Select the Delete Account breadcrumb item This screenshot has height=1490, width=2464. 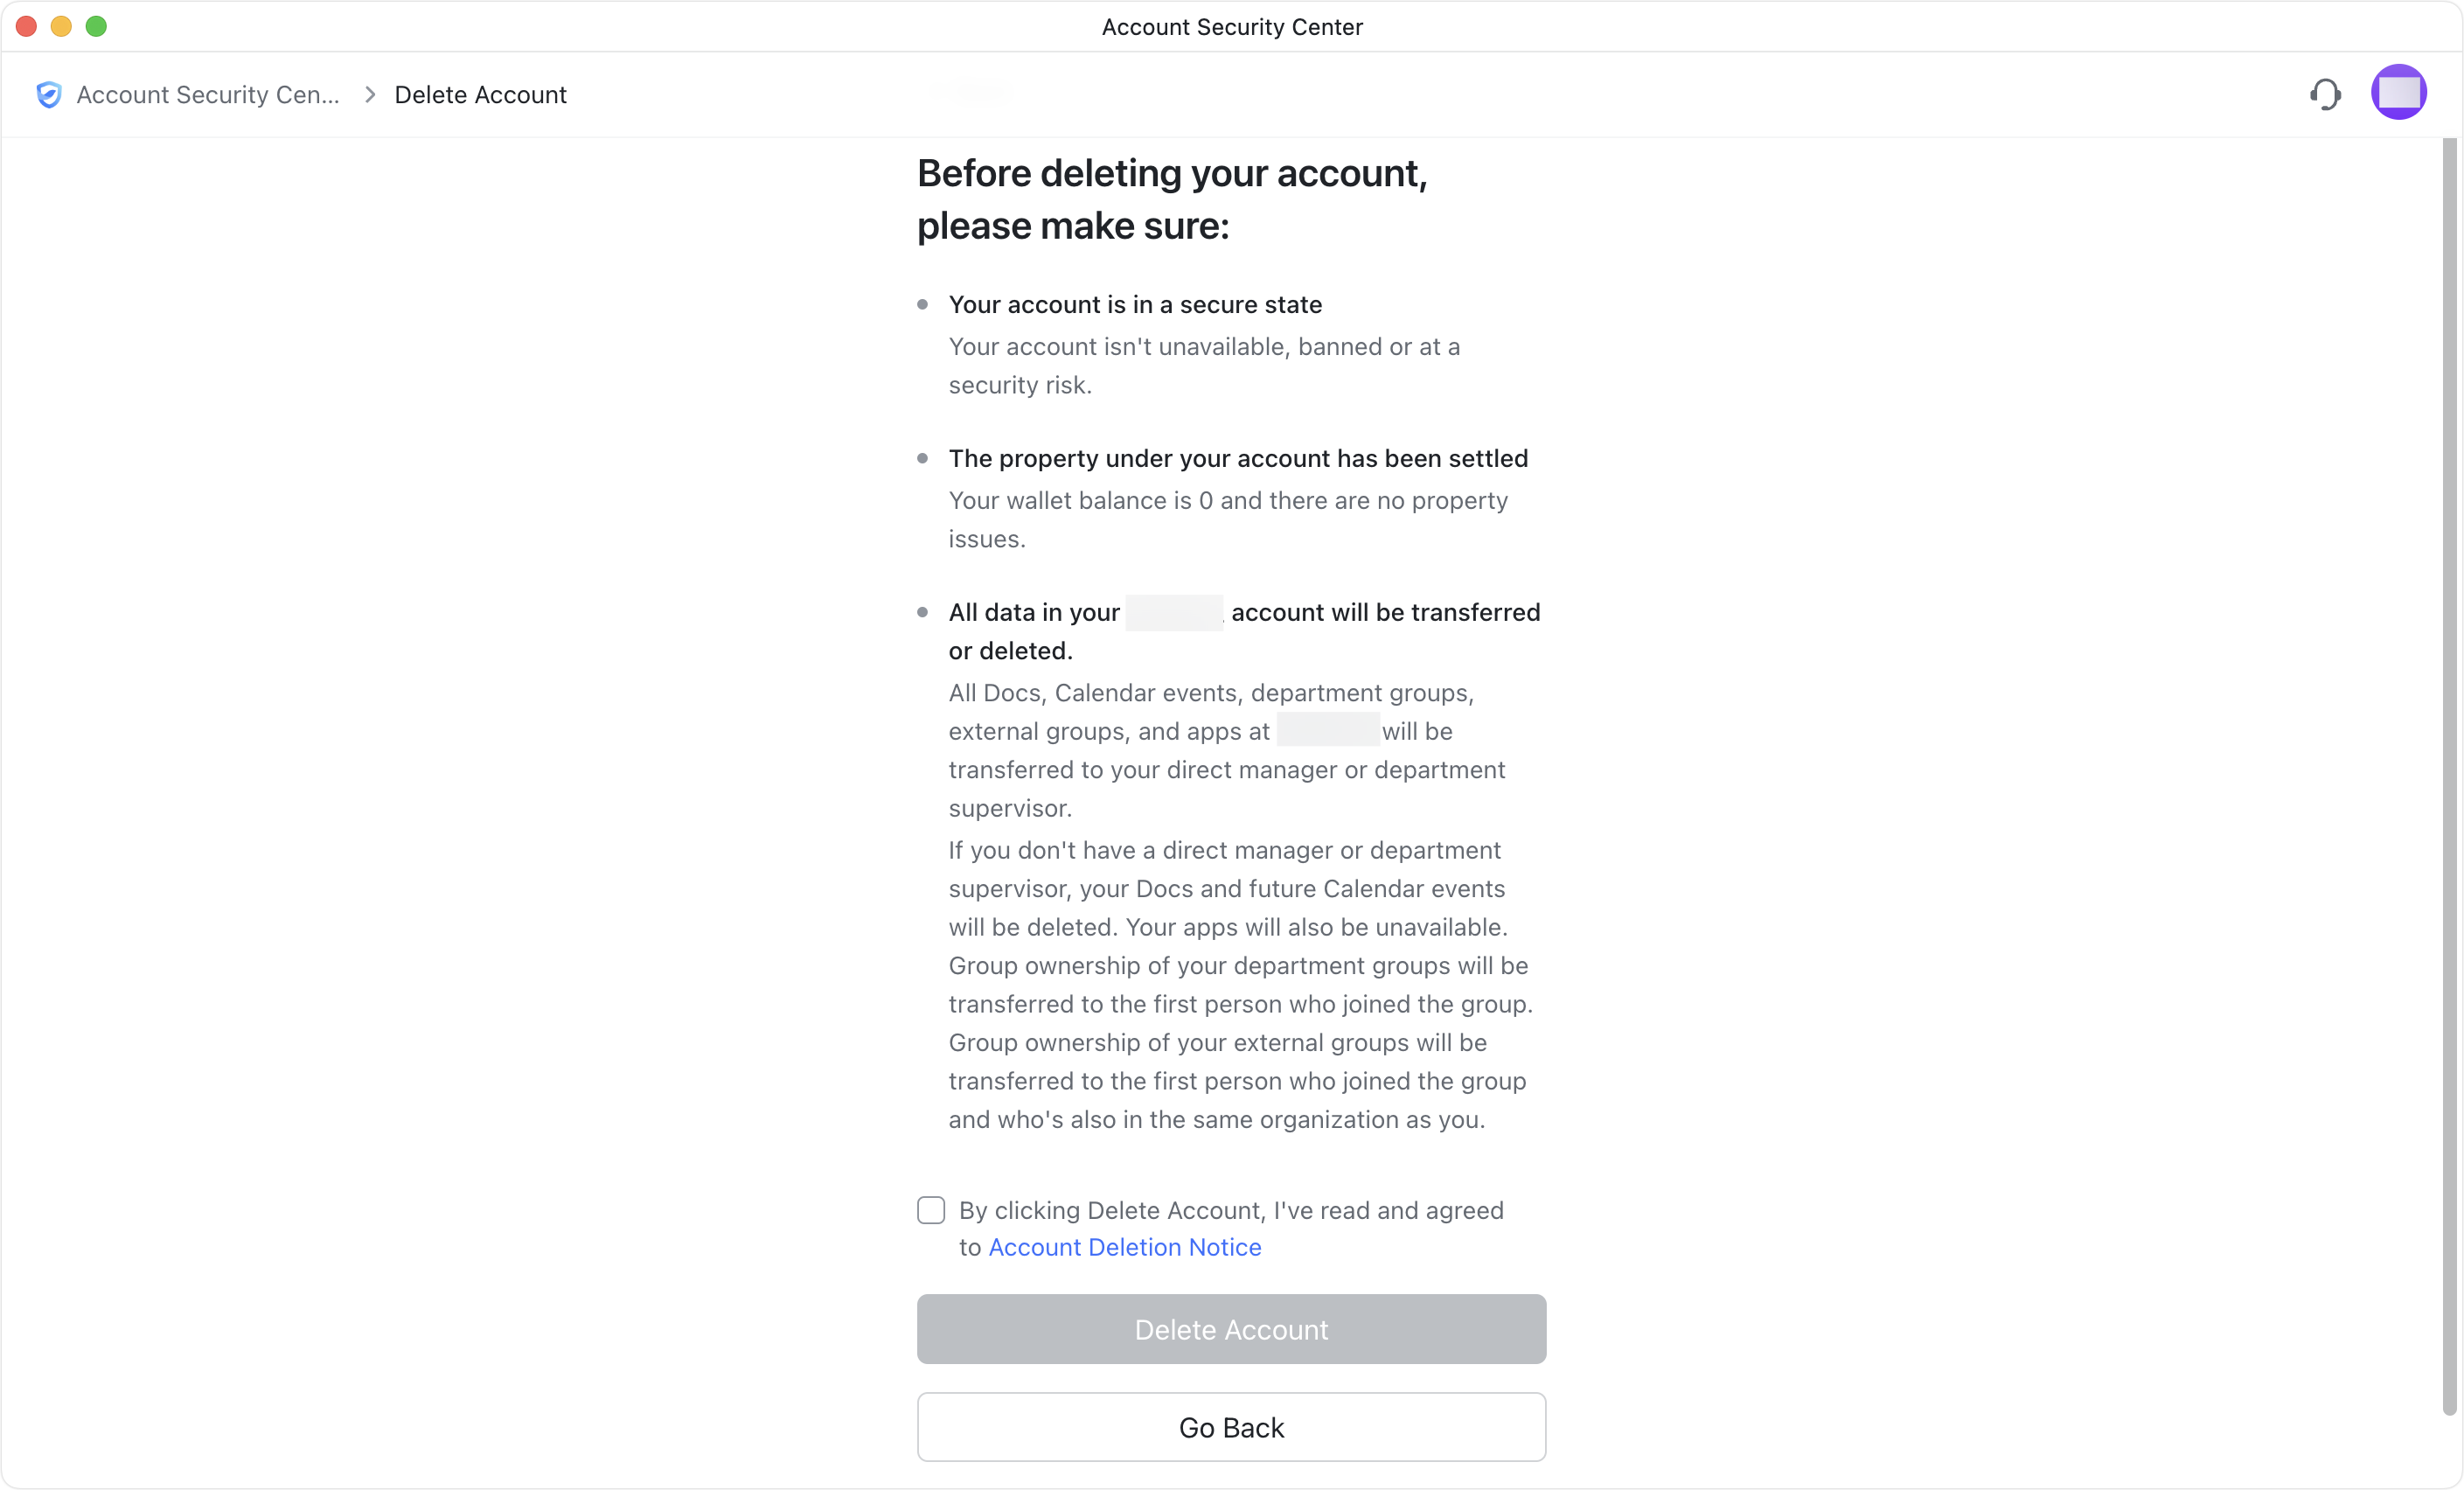(x=480, y=95)
